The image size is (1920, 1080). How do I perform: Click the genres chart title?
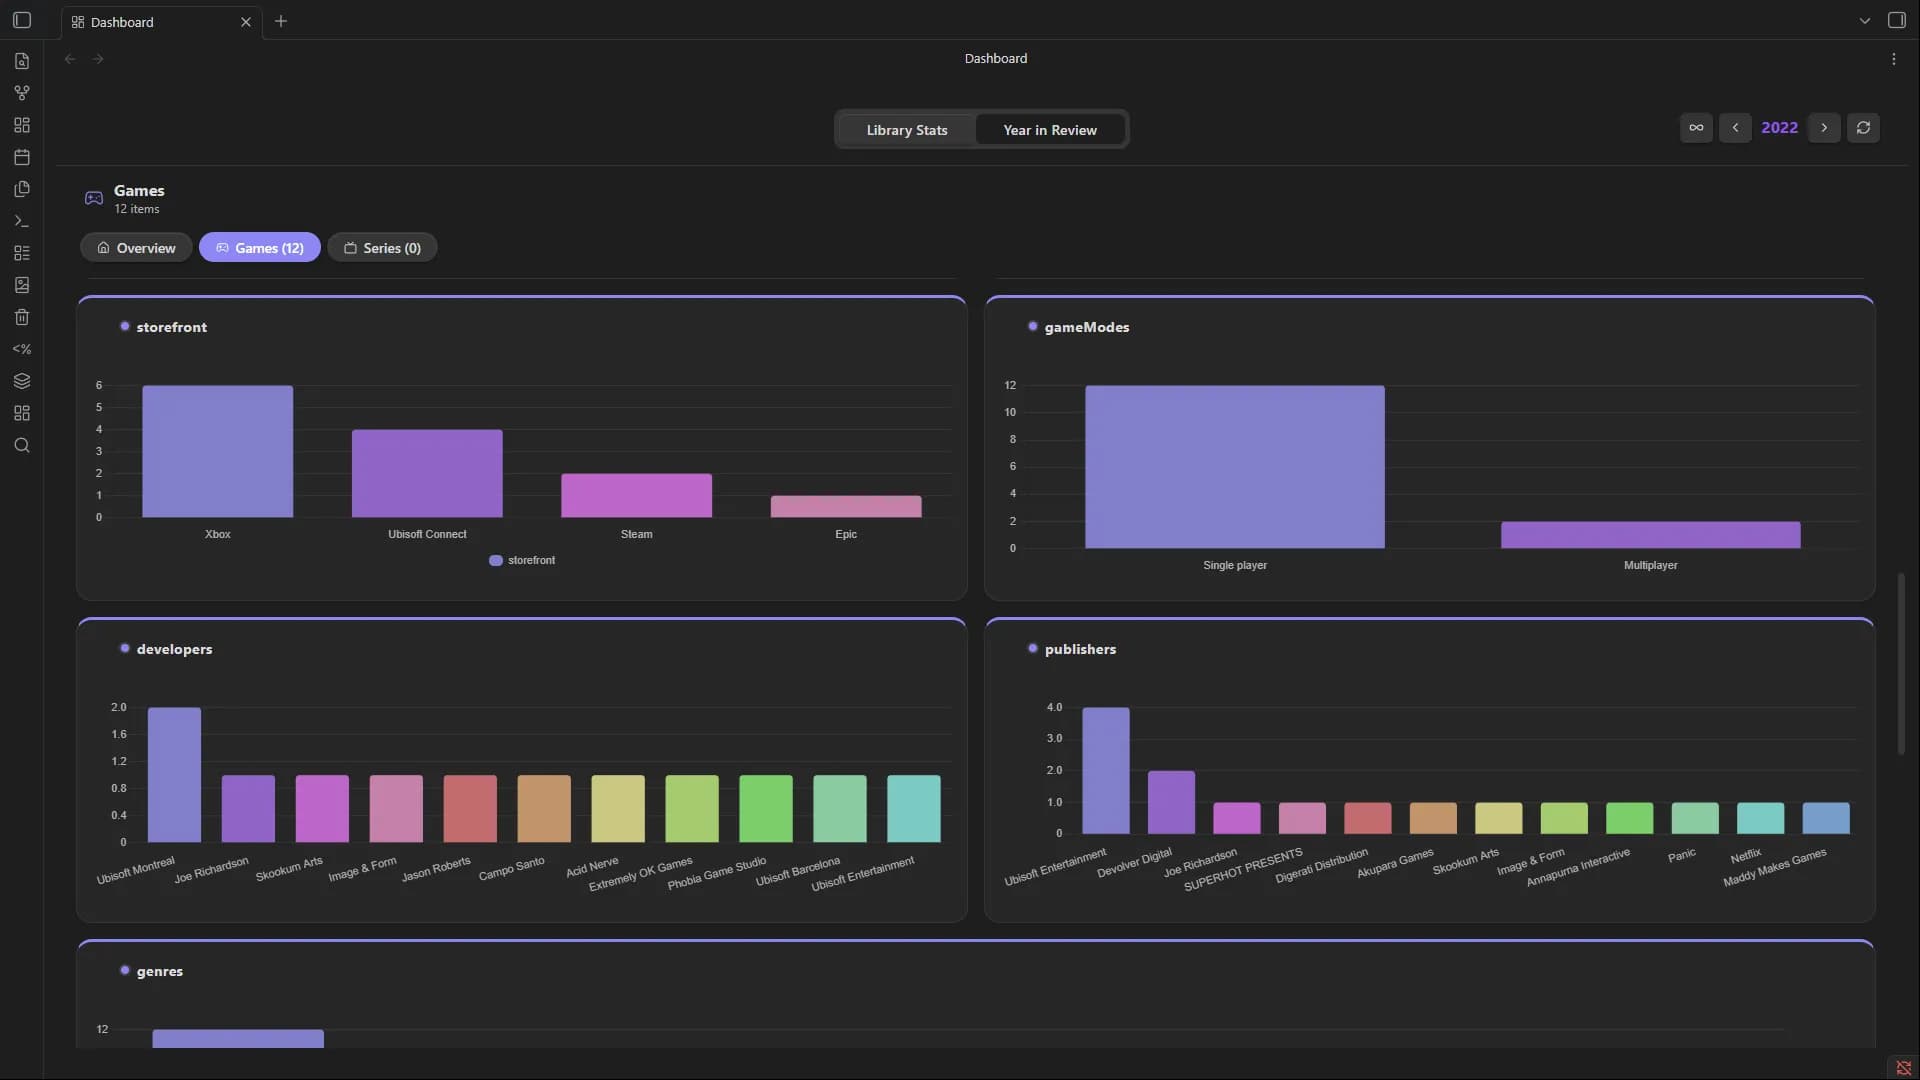coord(160,971)
